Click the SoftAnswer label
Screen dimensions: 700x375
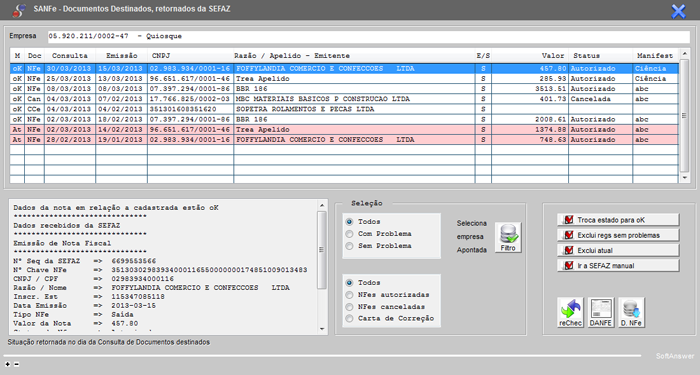[675, 356]
